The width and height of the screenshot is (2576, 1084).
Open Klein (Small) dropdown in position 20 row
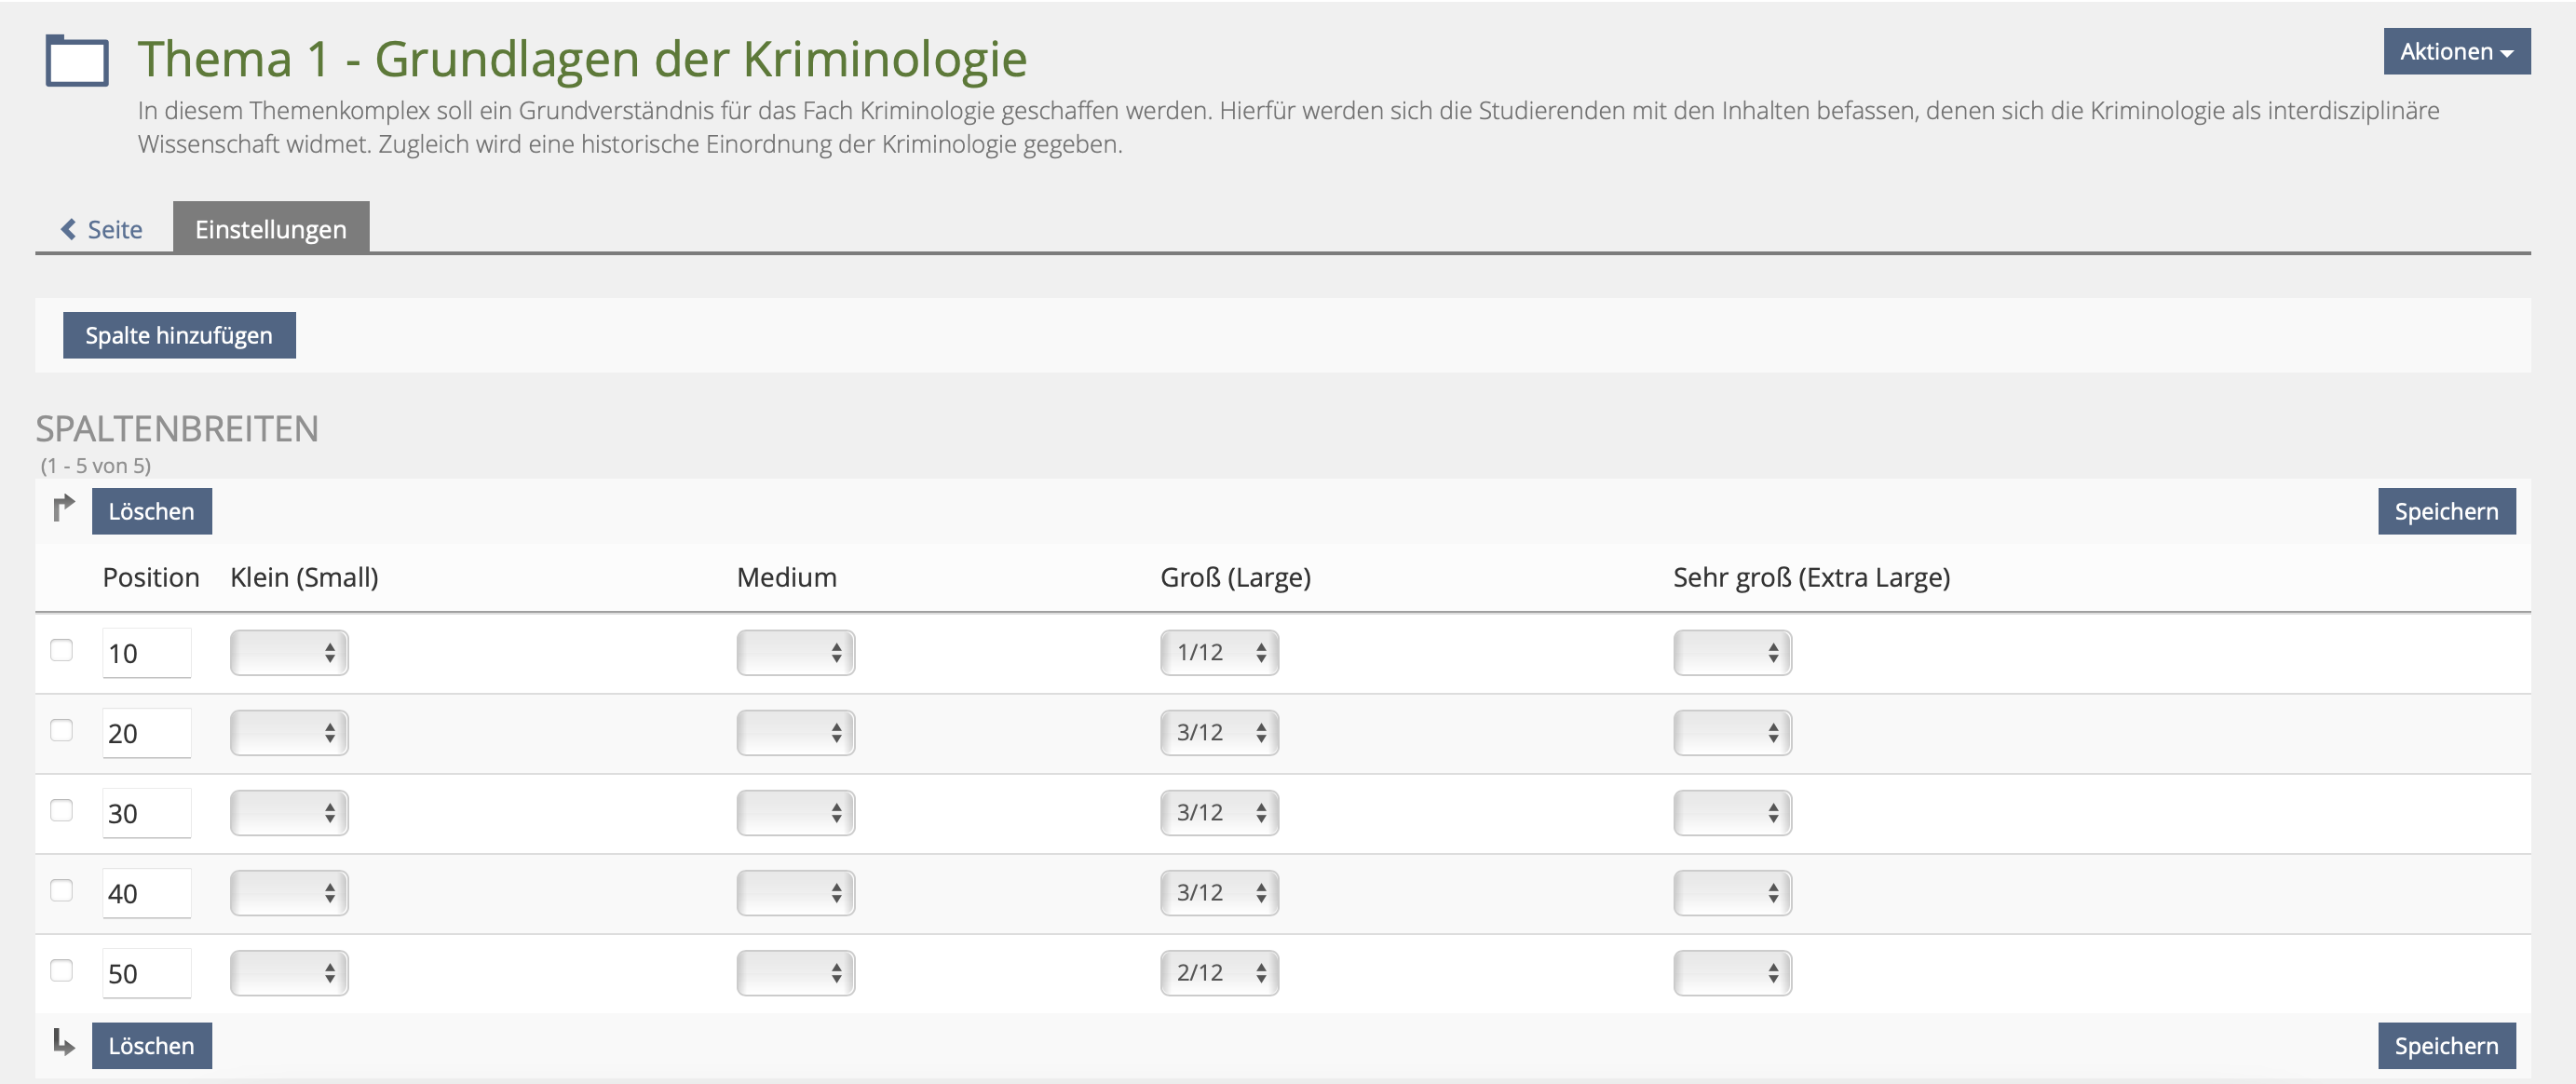(289, 732)
